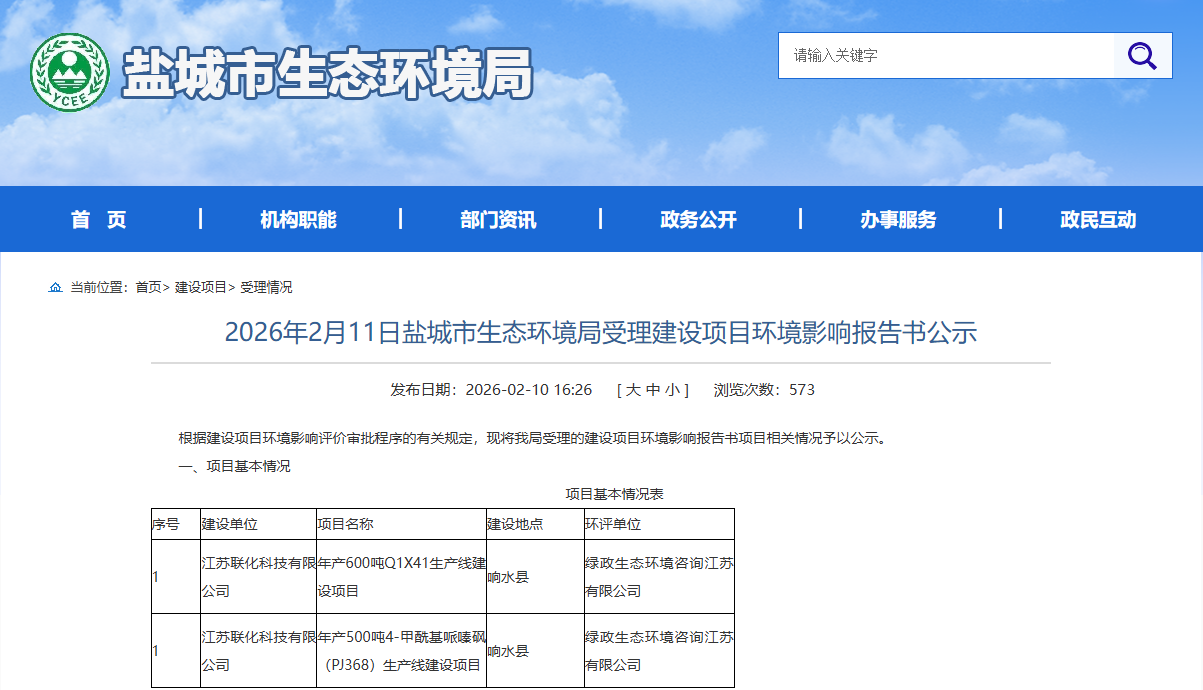Image resolution: width=1203 pixels, height=690 pixels.
Task: Click the article title heading text
Action: coord(600,333)
